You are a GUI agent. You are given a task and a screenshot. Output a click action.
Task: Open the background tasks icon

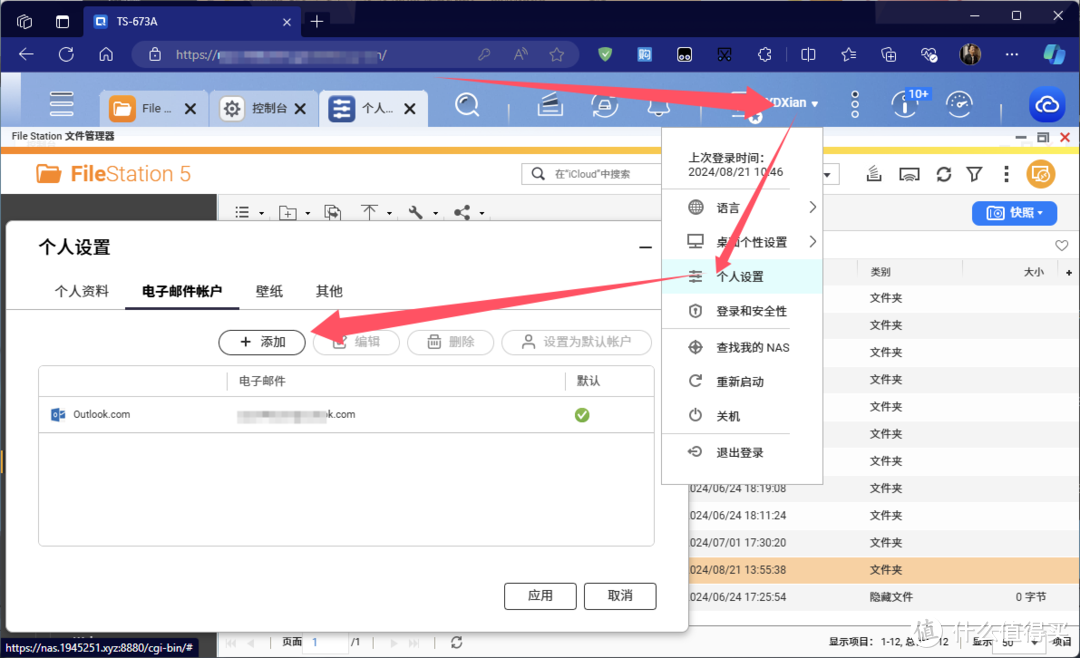pyautogui.click(x=549, y=105)
